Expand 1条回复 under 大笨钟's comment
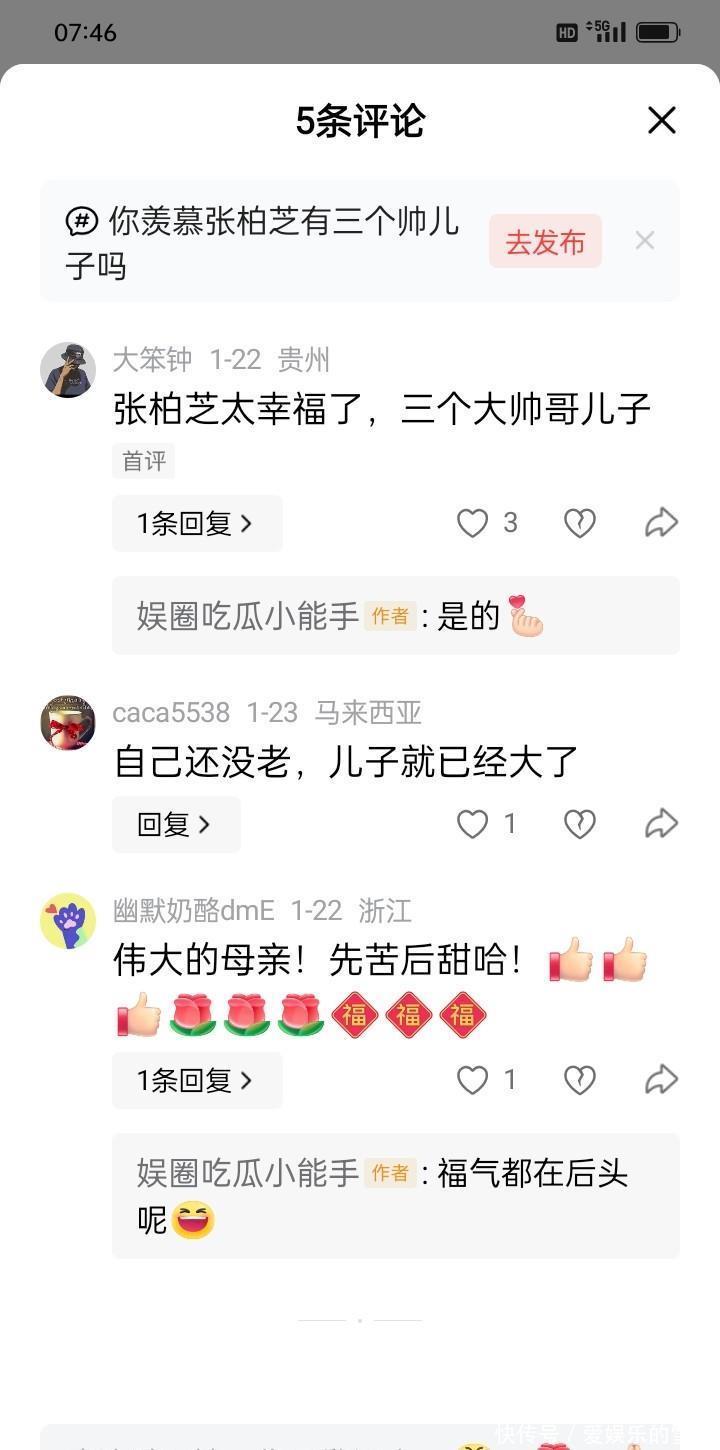720x1450 pixels. click(197, 523)
